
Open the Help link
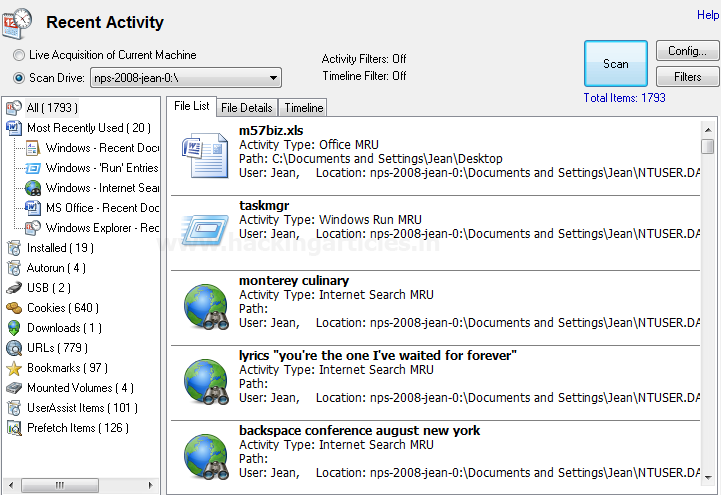707,15
